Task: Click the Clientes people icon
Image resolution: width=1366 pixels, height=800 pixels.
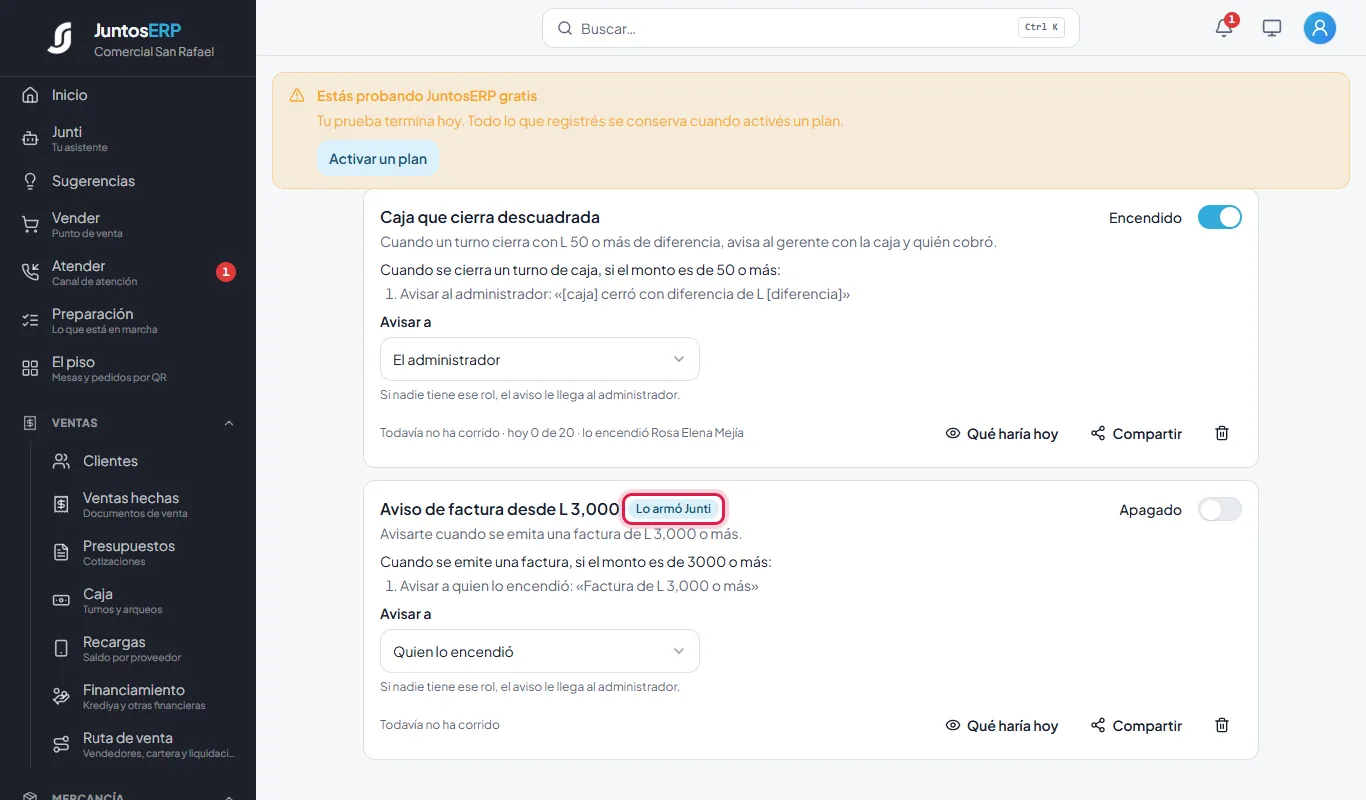Action: pyautogui.click(x=61, y=461)
